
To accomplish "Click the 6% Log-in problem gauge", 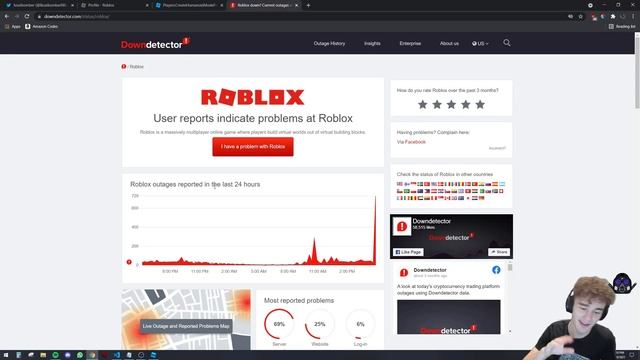I will 360,324.
